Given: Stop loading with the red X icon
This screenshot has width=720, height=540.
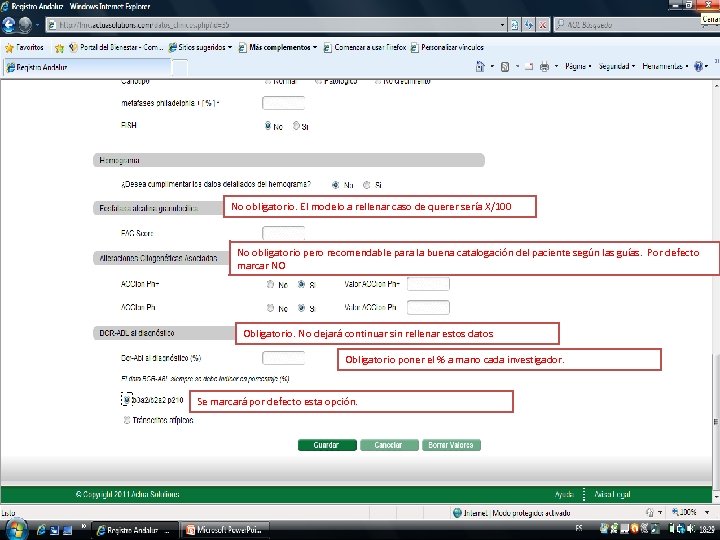Looking at the screenshot, I should pyautogui.click(x=543, y=25).
